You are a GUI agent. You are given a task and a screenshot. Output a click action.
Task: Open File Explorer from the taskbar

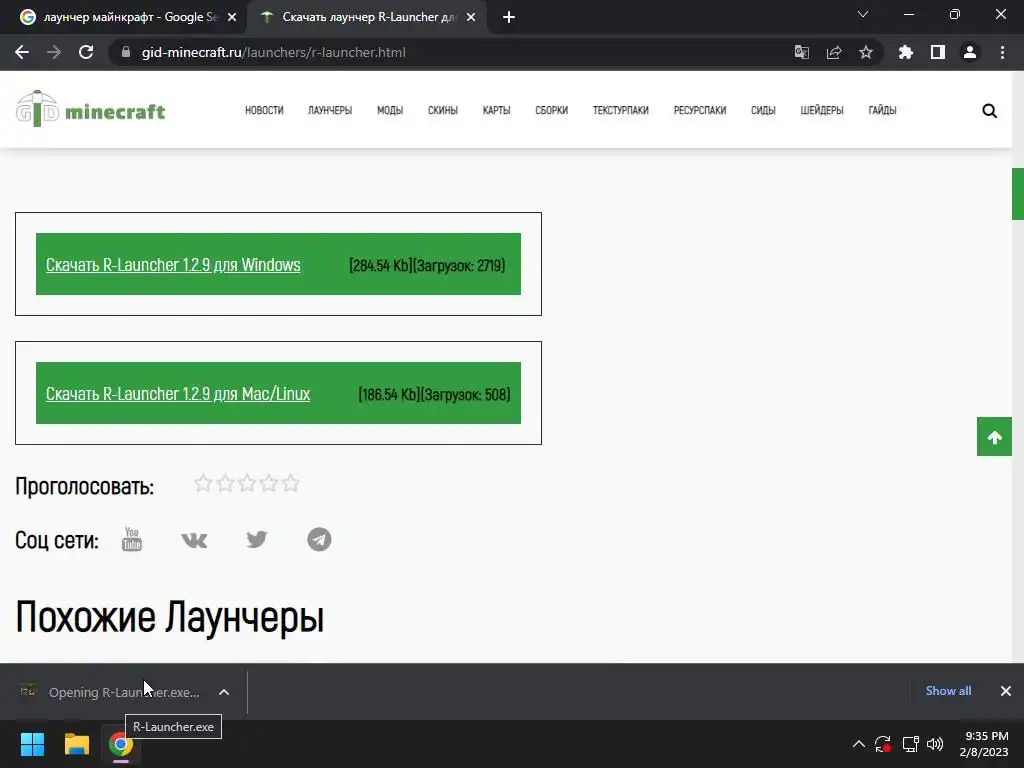76,744
